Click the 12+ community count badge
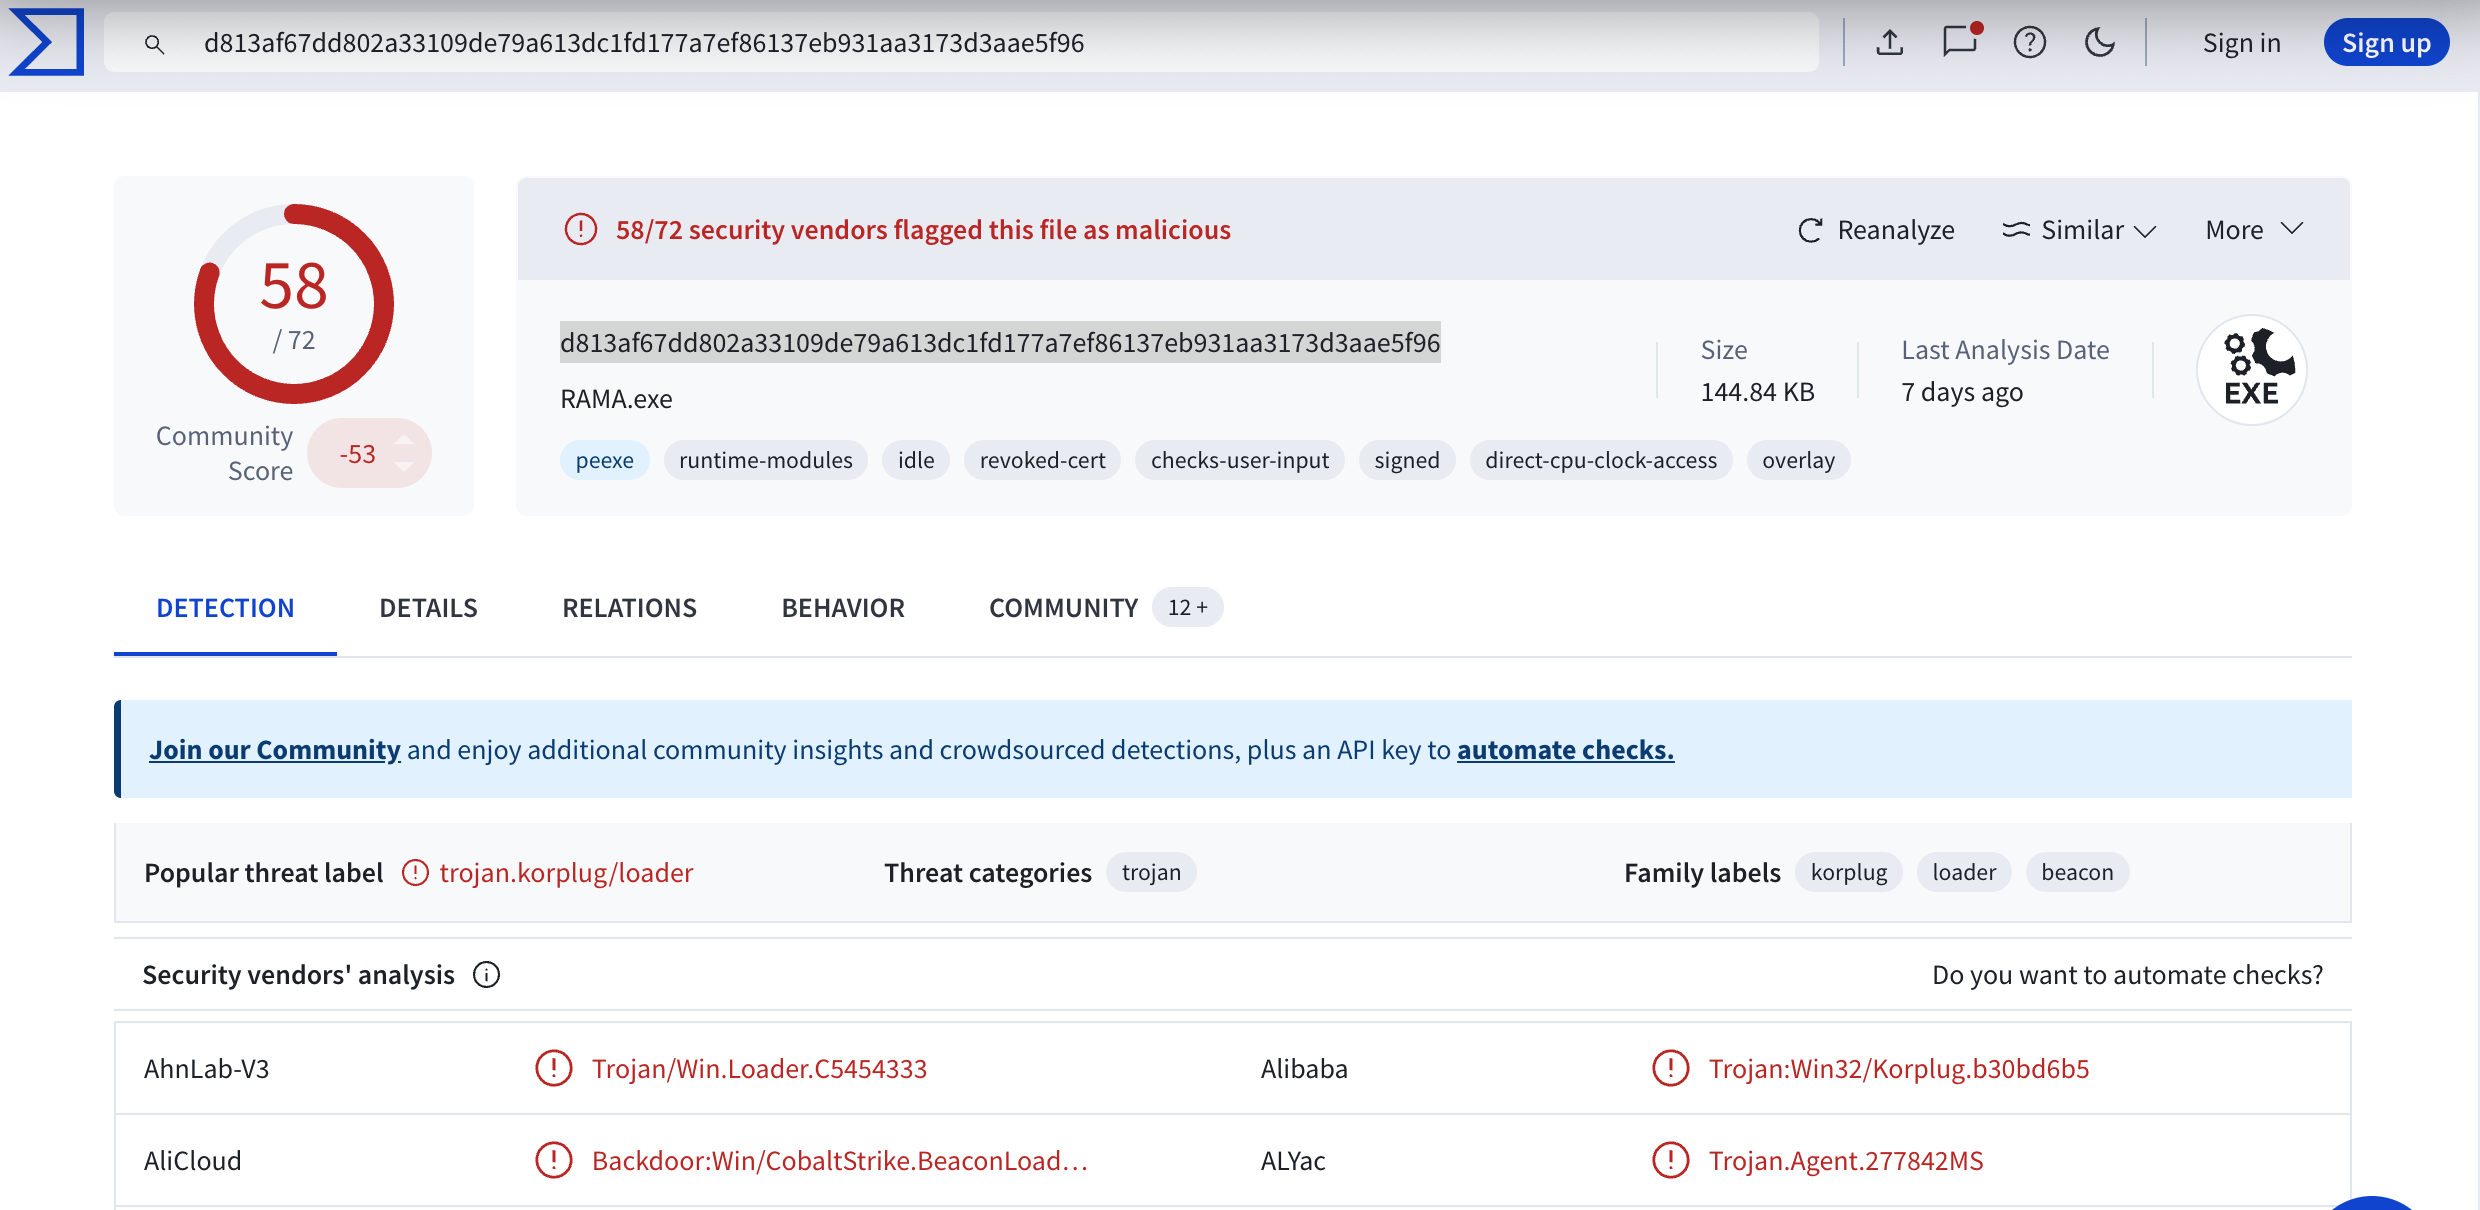Image resolution: width=2480 pixels, height=1210 pixels. click(1187, 607)
